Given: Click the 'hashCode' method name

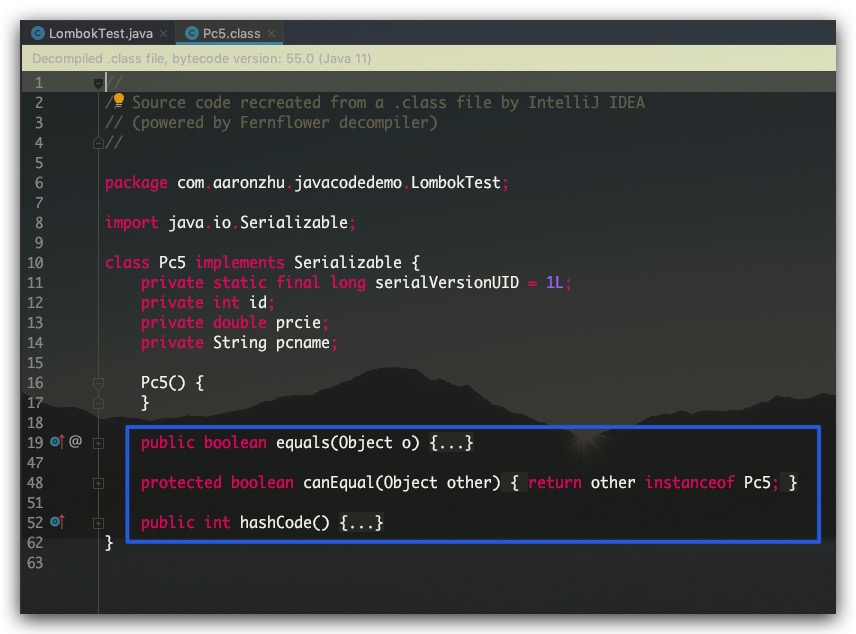Looking at the screenshot, I should (276, 523).
